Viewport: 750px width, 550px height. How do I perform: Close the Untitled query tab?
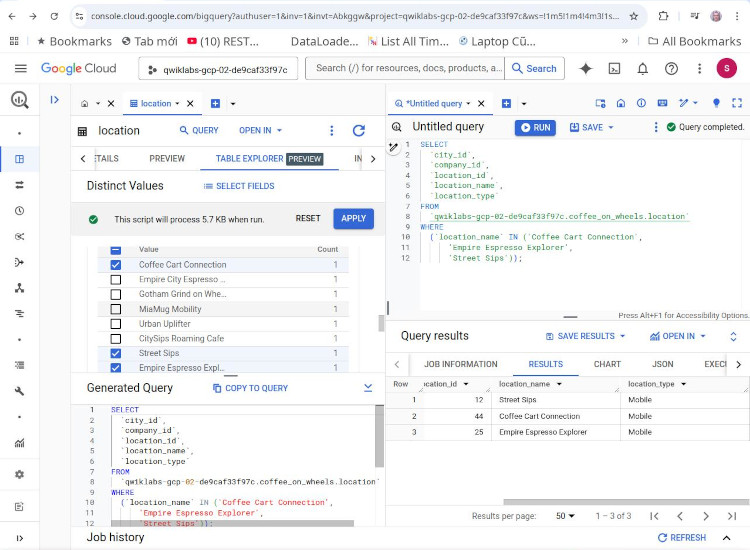[481, 103]
